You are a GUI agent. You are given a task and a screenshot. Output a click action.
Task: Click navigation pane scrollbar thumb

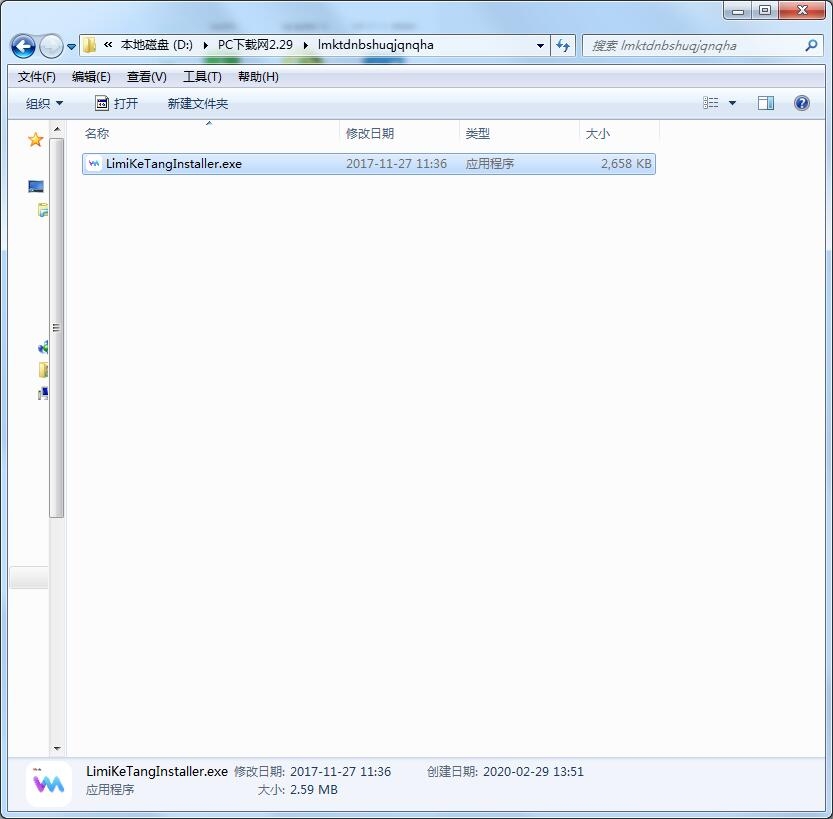(56, 327)
